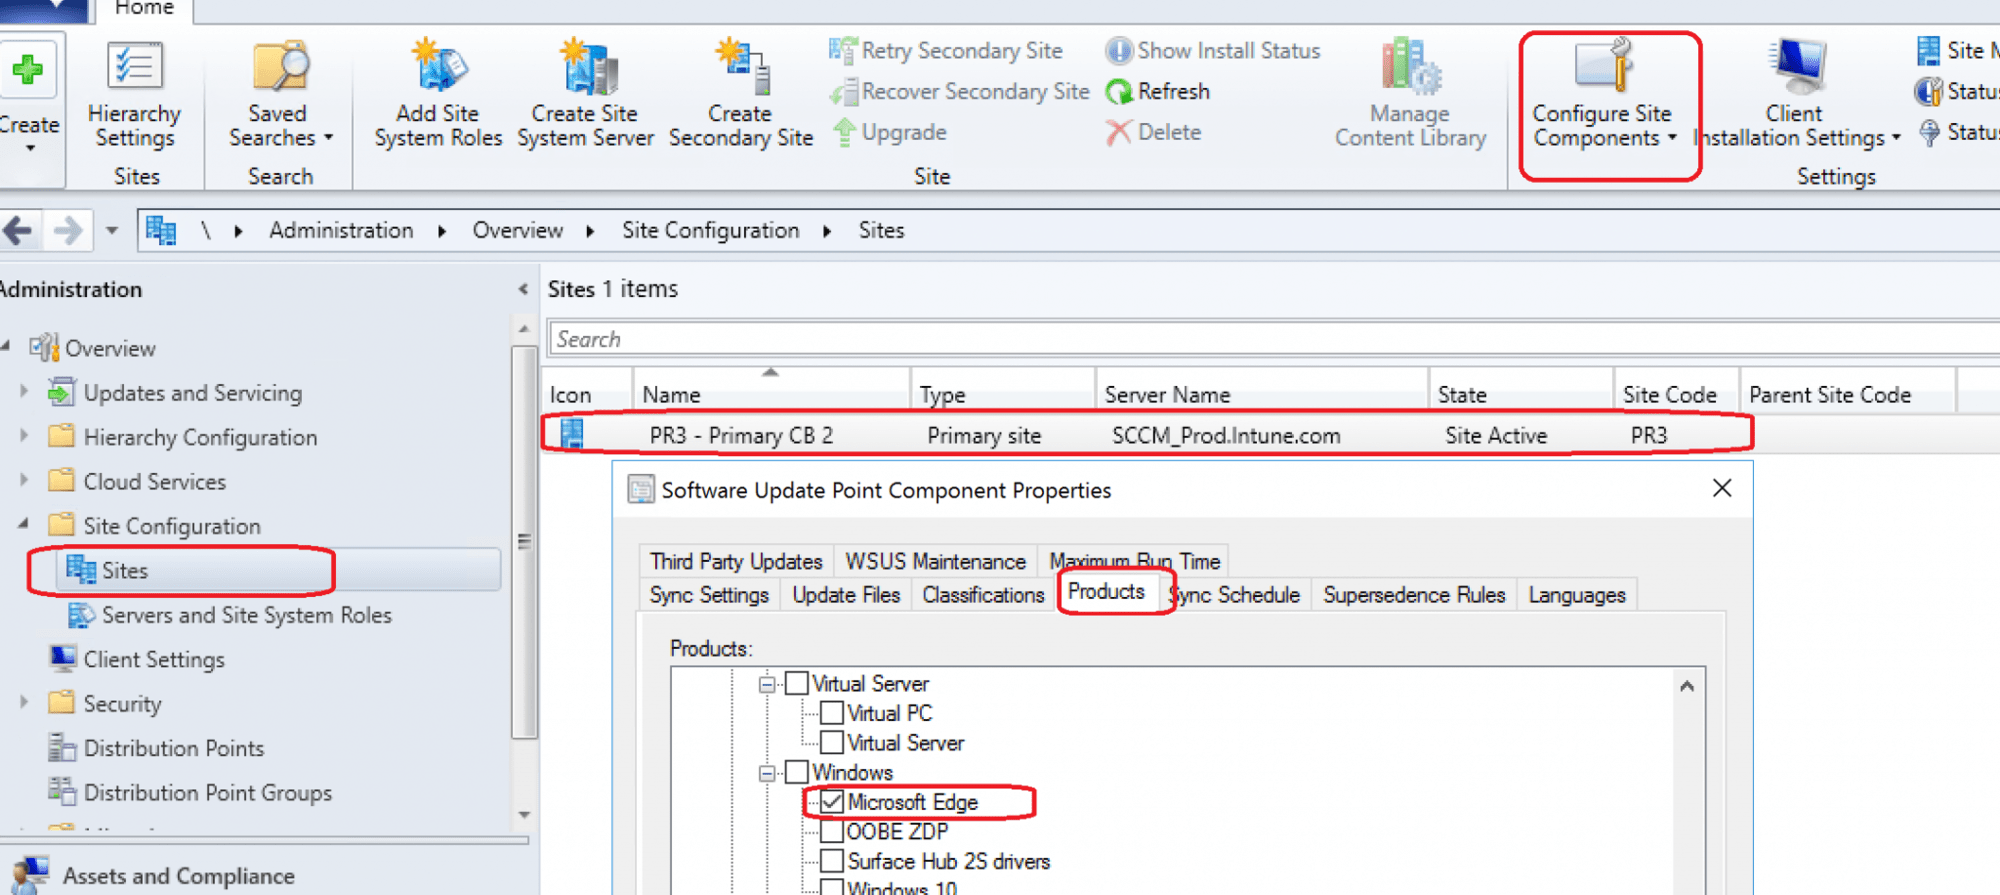Switch to the Classifications tab
The image size is (2000, 895).
pyautogui.click(x=982, y=595)
